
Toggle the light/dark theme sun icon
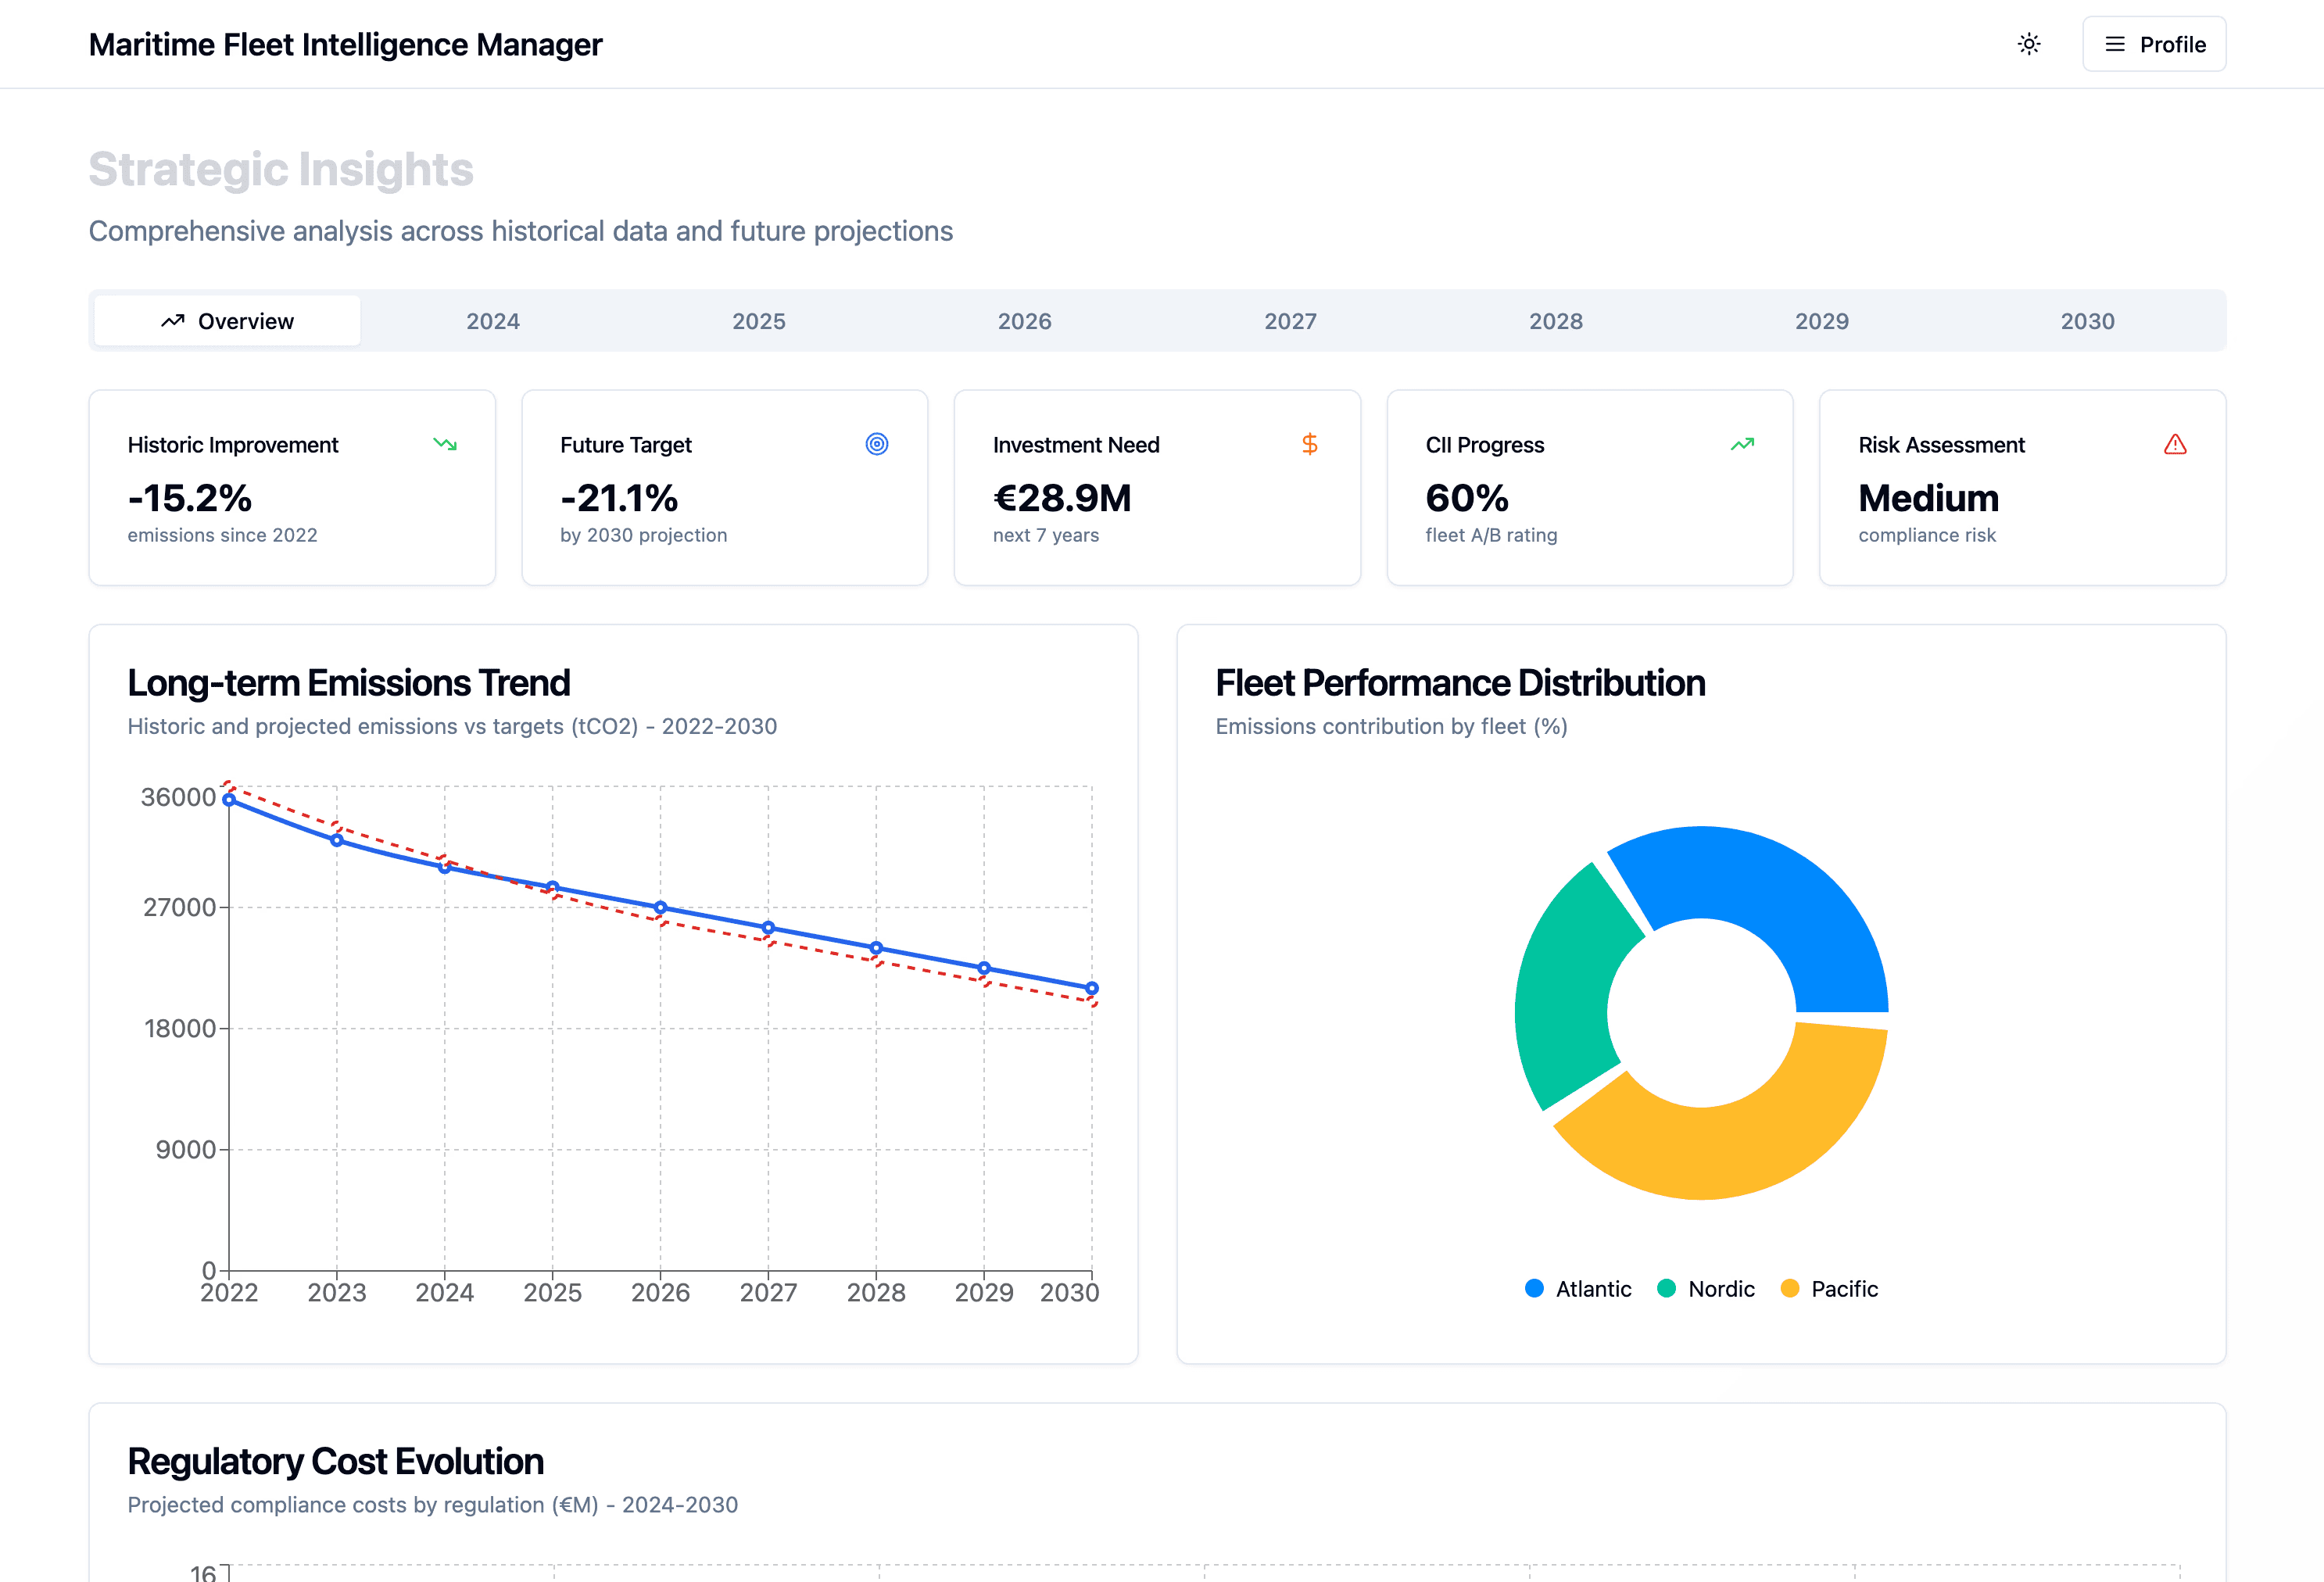pos(2029,44)
